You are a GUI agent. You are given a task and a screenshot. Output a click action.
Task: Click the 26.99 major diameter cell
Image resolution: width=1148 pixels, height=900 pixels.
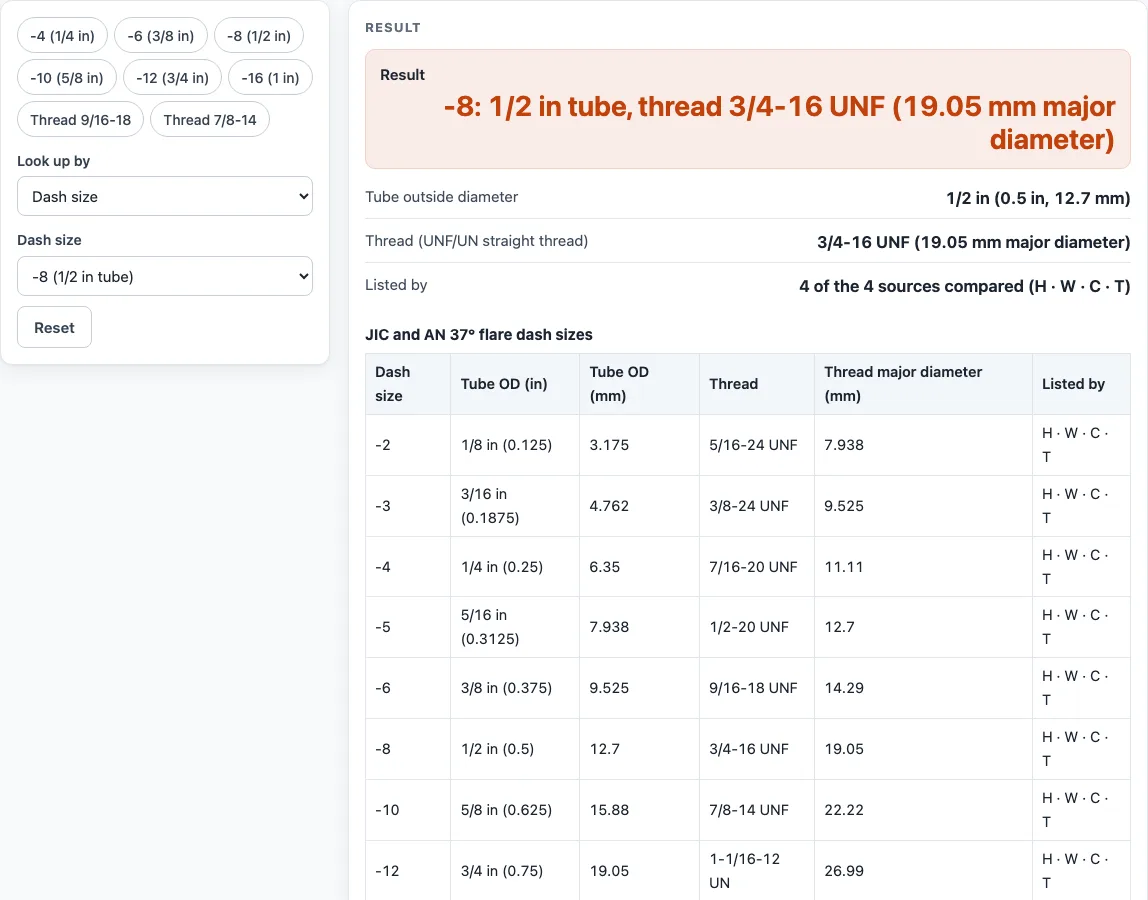(922, 871)
